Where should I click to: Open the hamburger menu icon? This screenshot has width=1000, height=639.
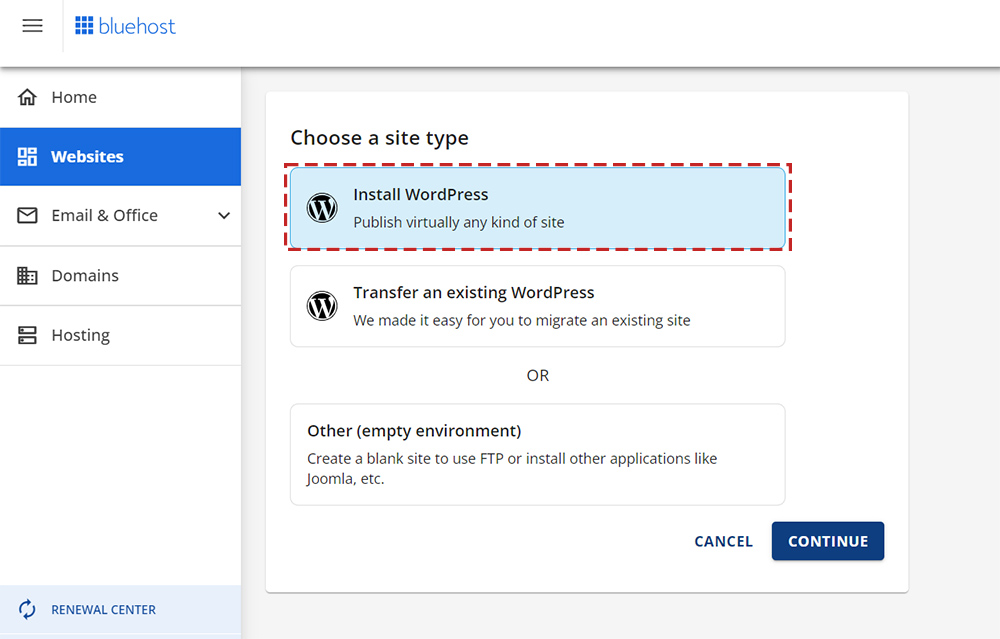coord(33,26)
